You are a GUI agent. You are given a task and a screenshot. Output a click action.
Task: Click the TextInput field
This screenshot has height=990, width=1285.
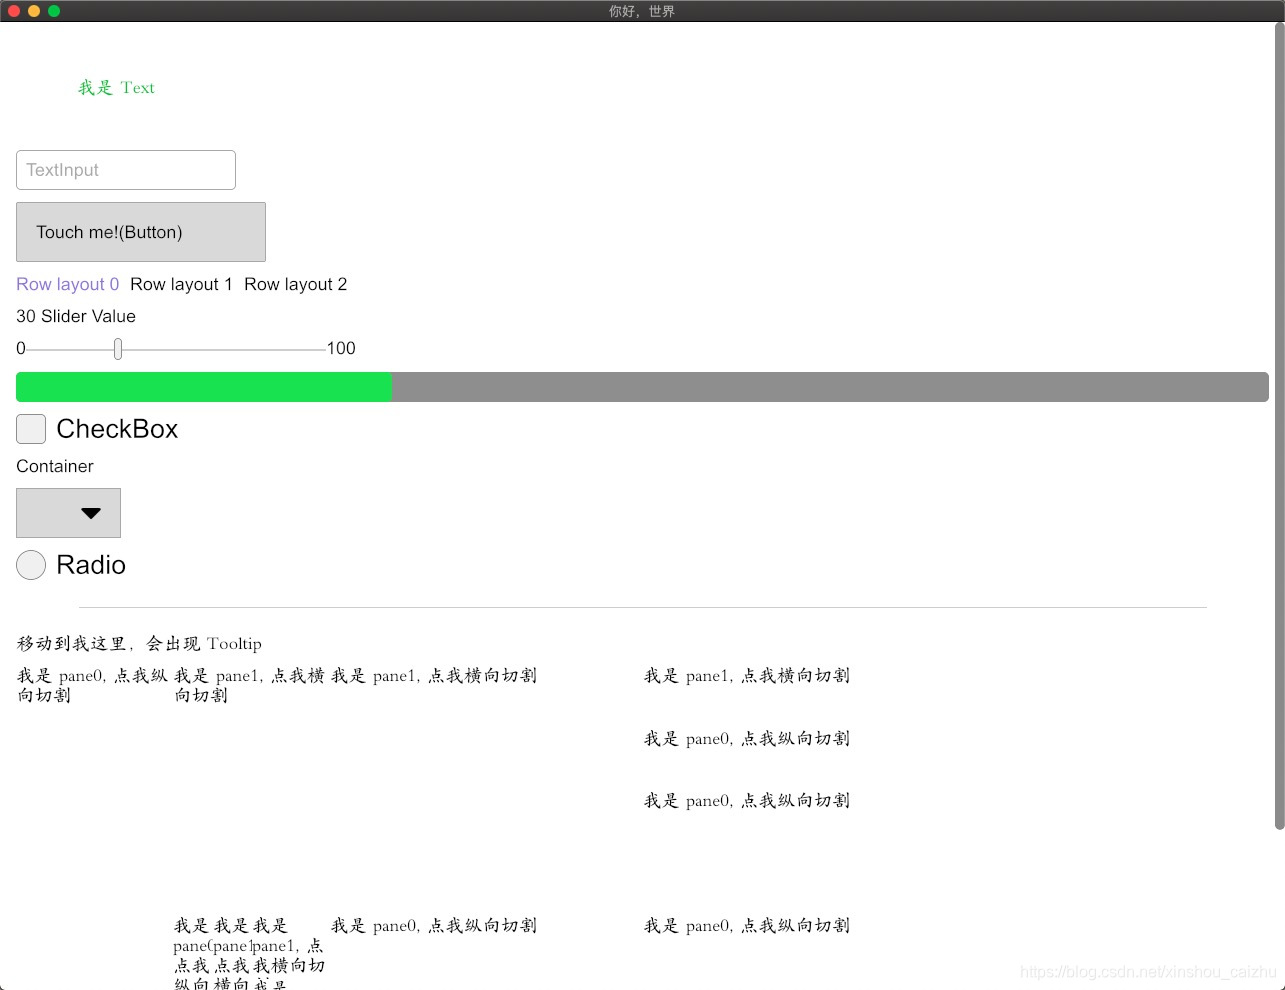125,170
